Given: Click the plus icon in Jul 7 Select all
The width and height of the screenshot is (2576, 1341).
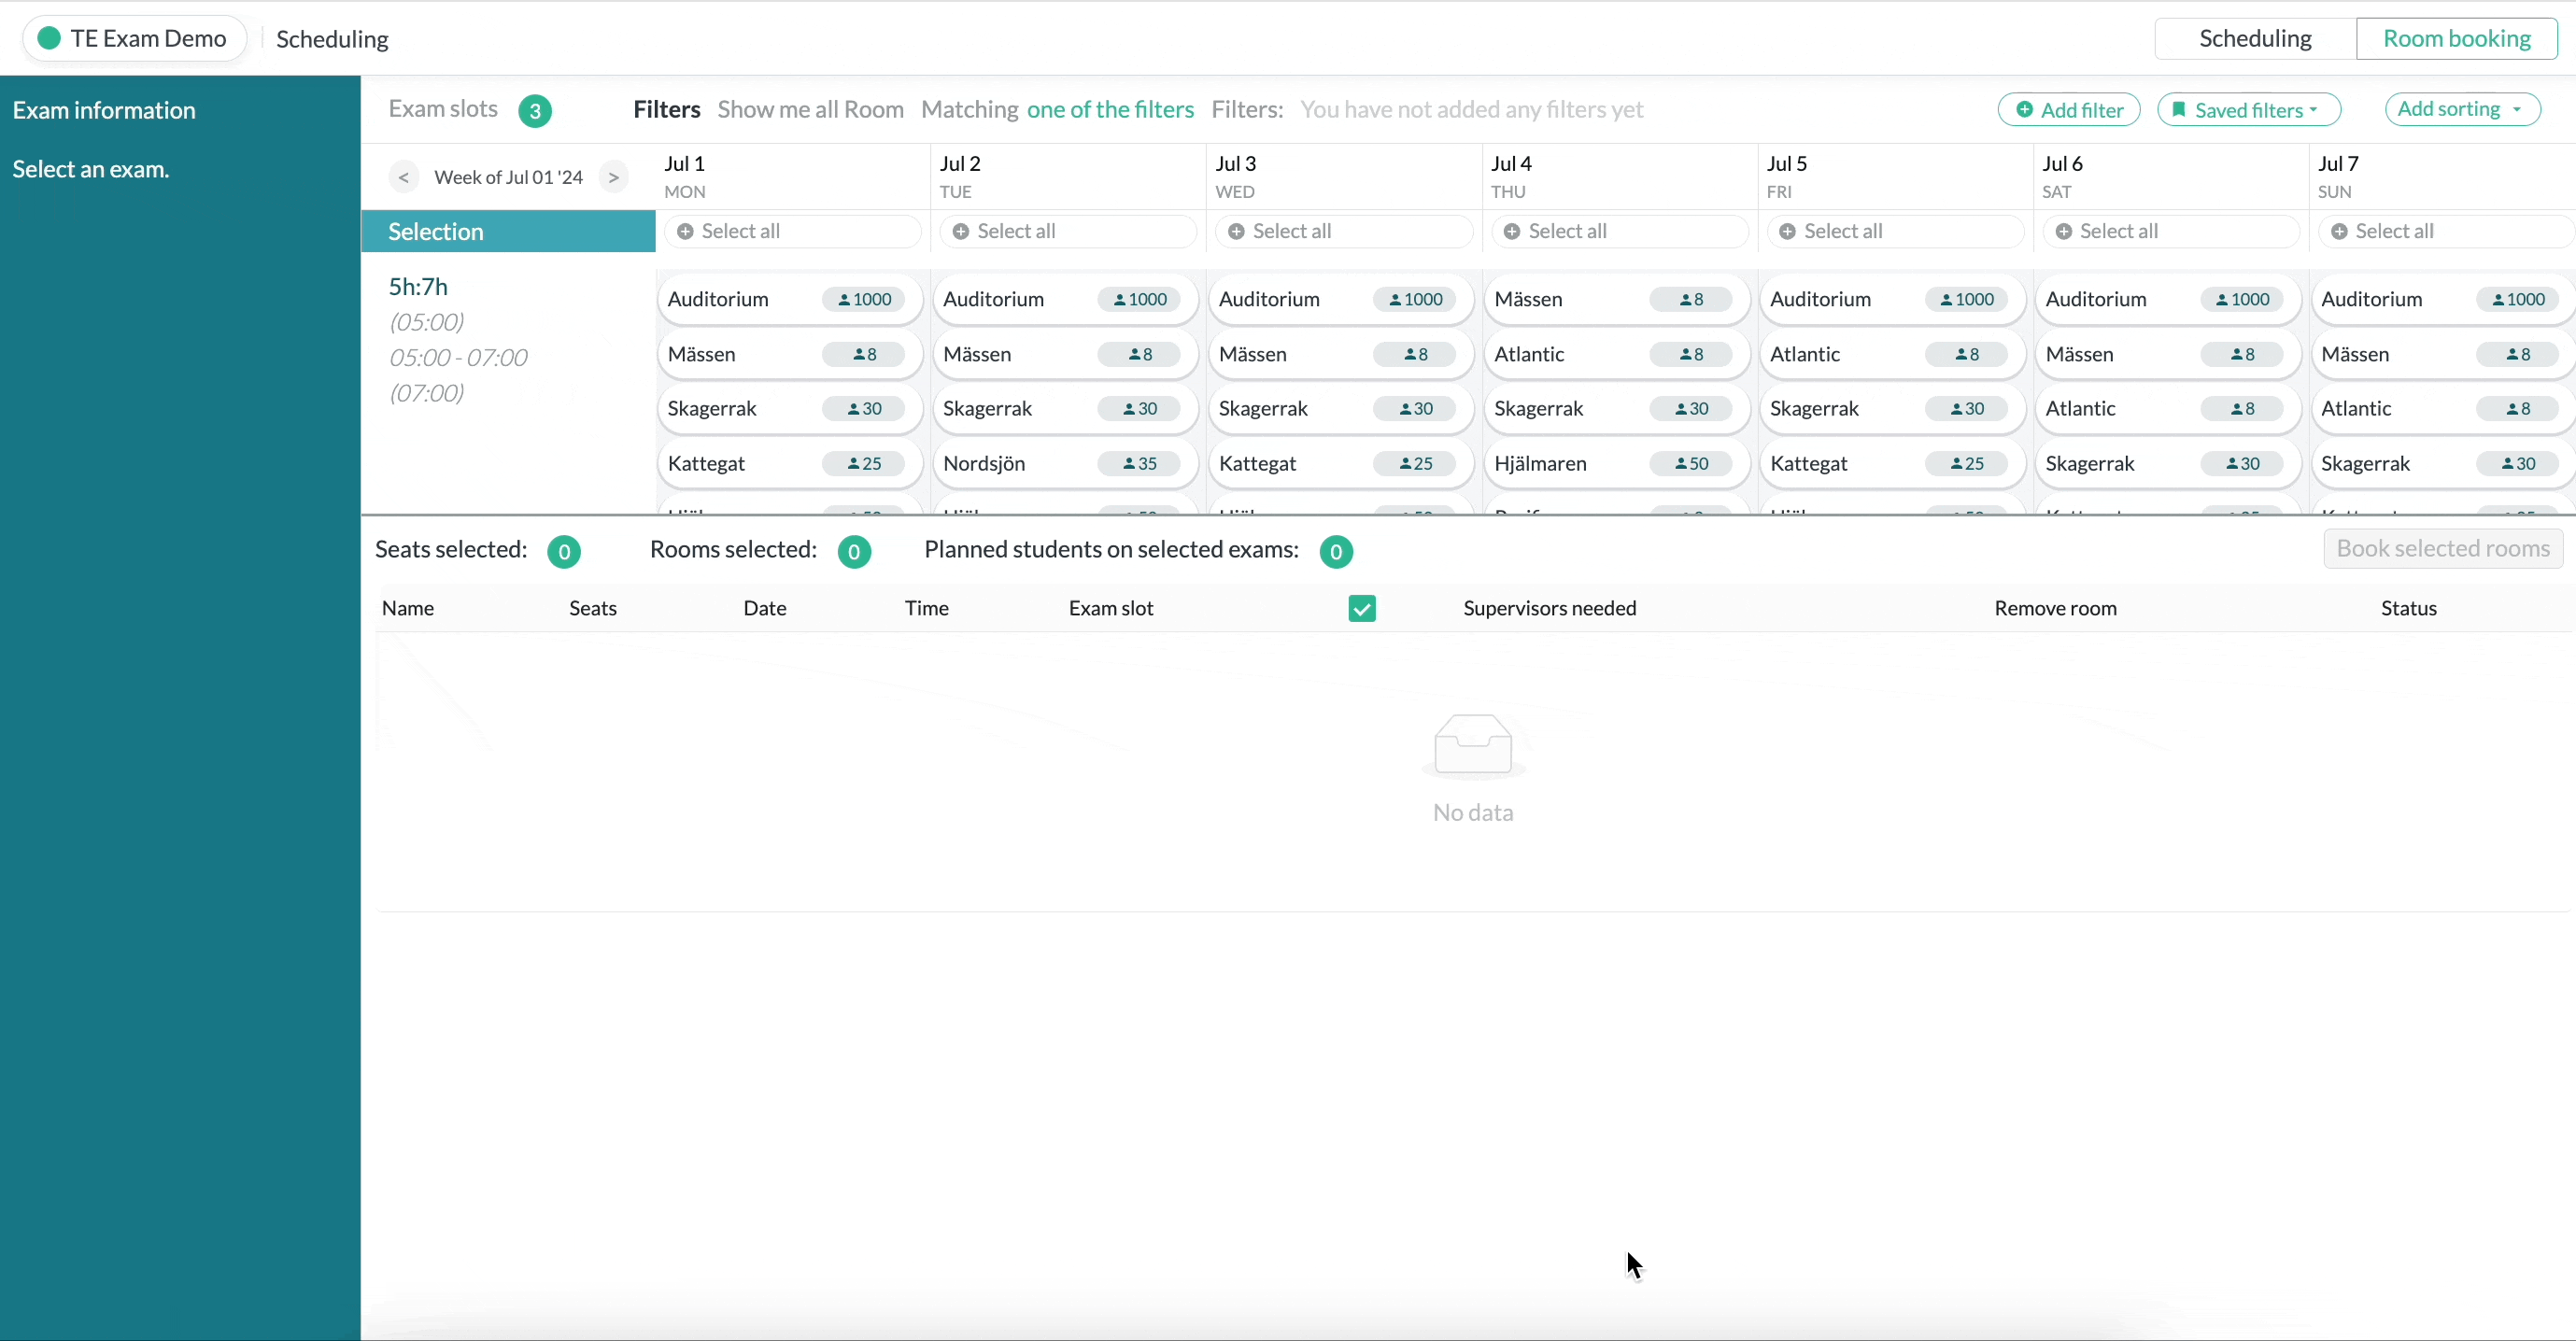Looking at the screenshot, I should [x=2339, y=232].
